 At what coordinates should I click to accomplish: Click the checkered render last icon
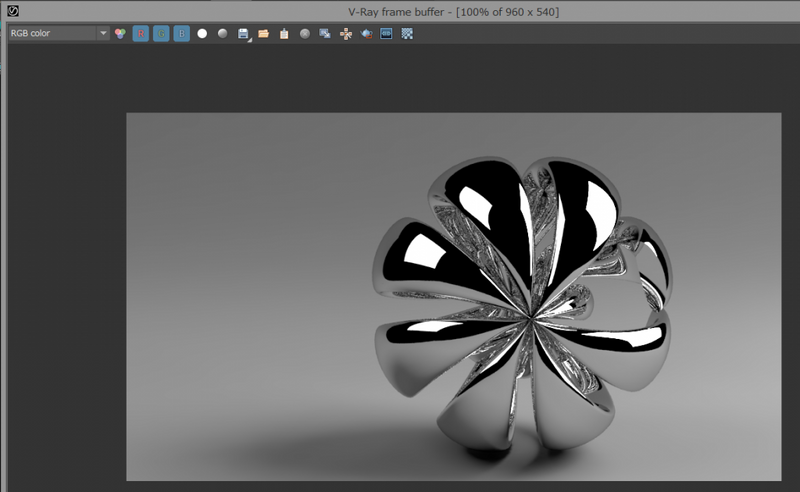tap(407, 34)
